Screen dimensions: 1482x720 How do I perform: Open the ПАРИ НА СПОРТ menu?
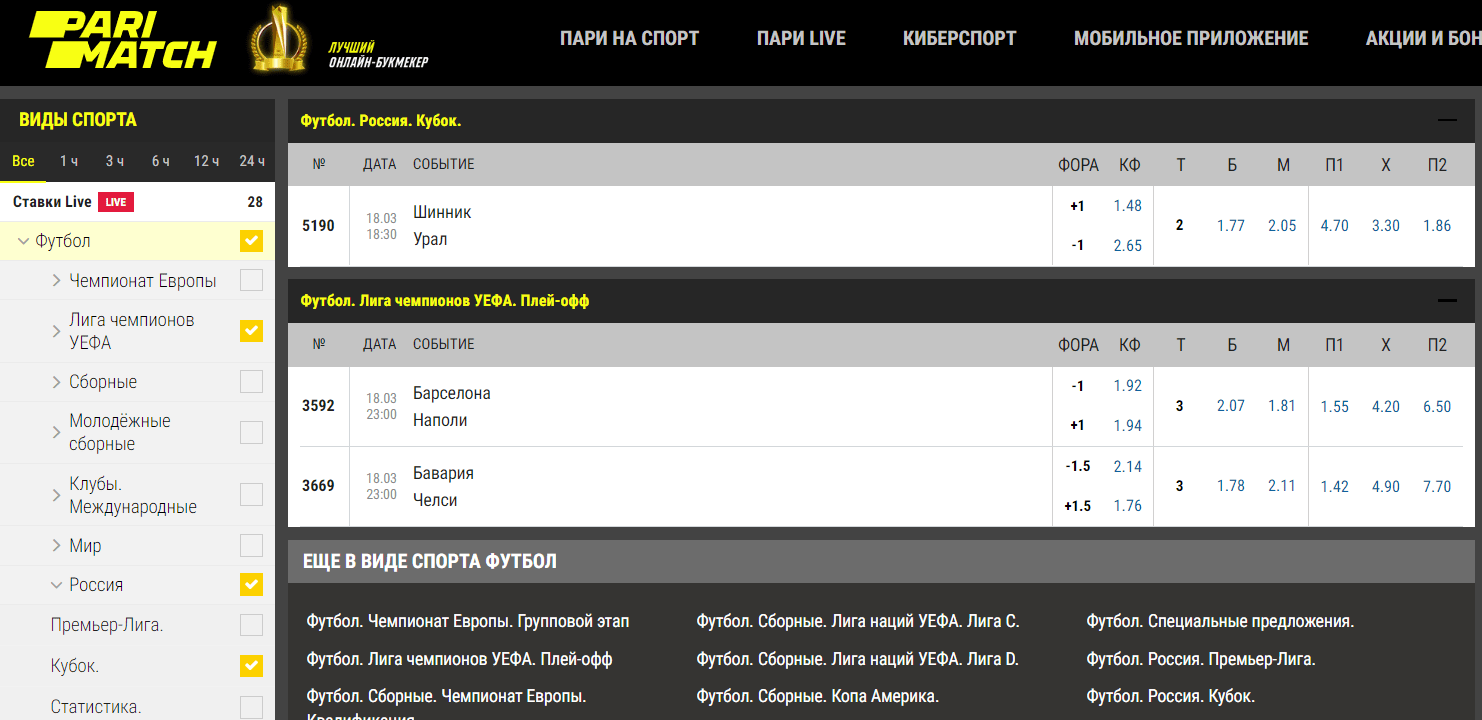[x=629, y=38]
